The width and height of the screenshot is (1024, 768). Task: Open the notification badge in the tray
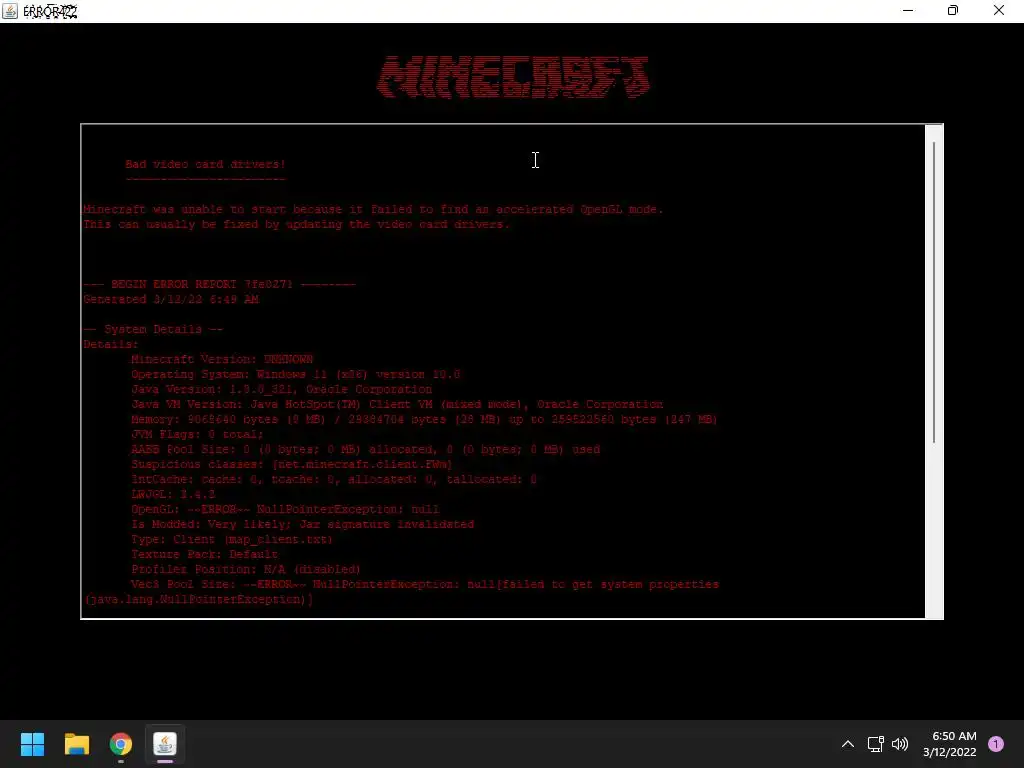tap(995, 744)
